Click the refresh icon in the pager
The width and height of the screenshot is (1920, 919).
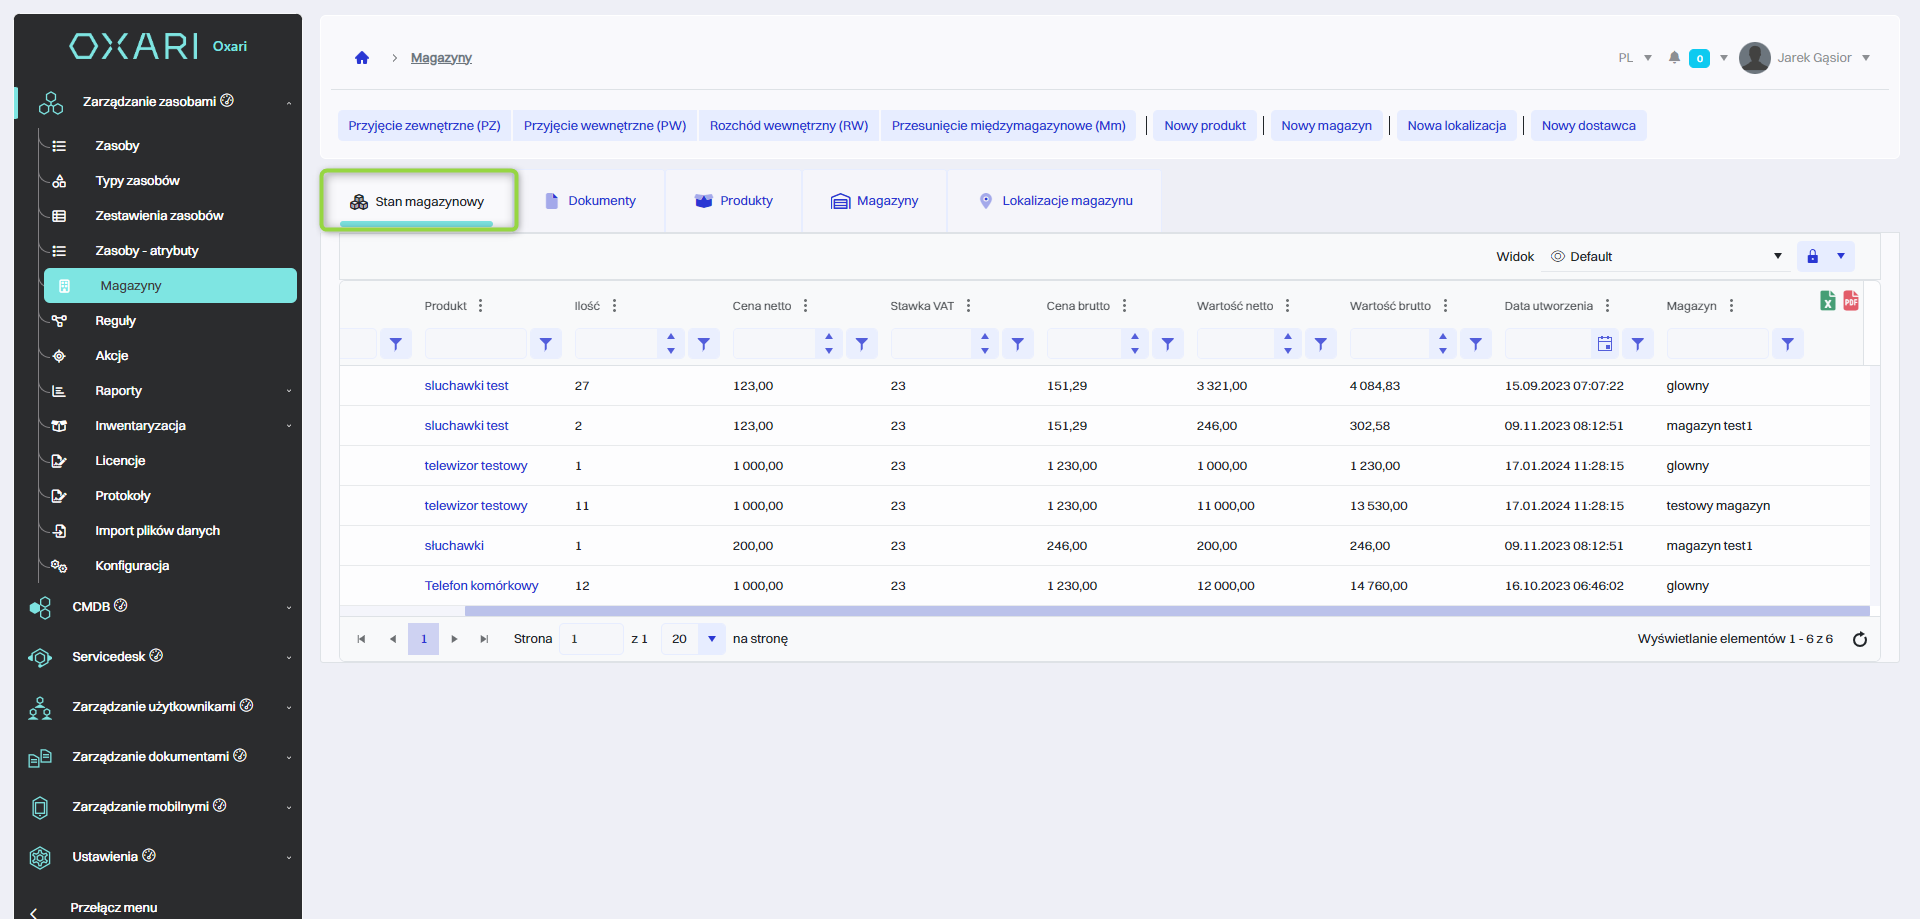pos(1860,640)
